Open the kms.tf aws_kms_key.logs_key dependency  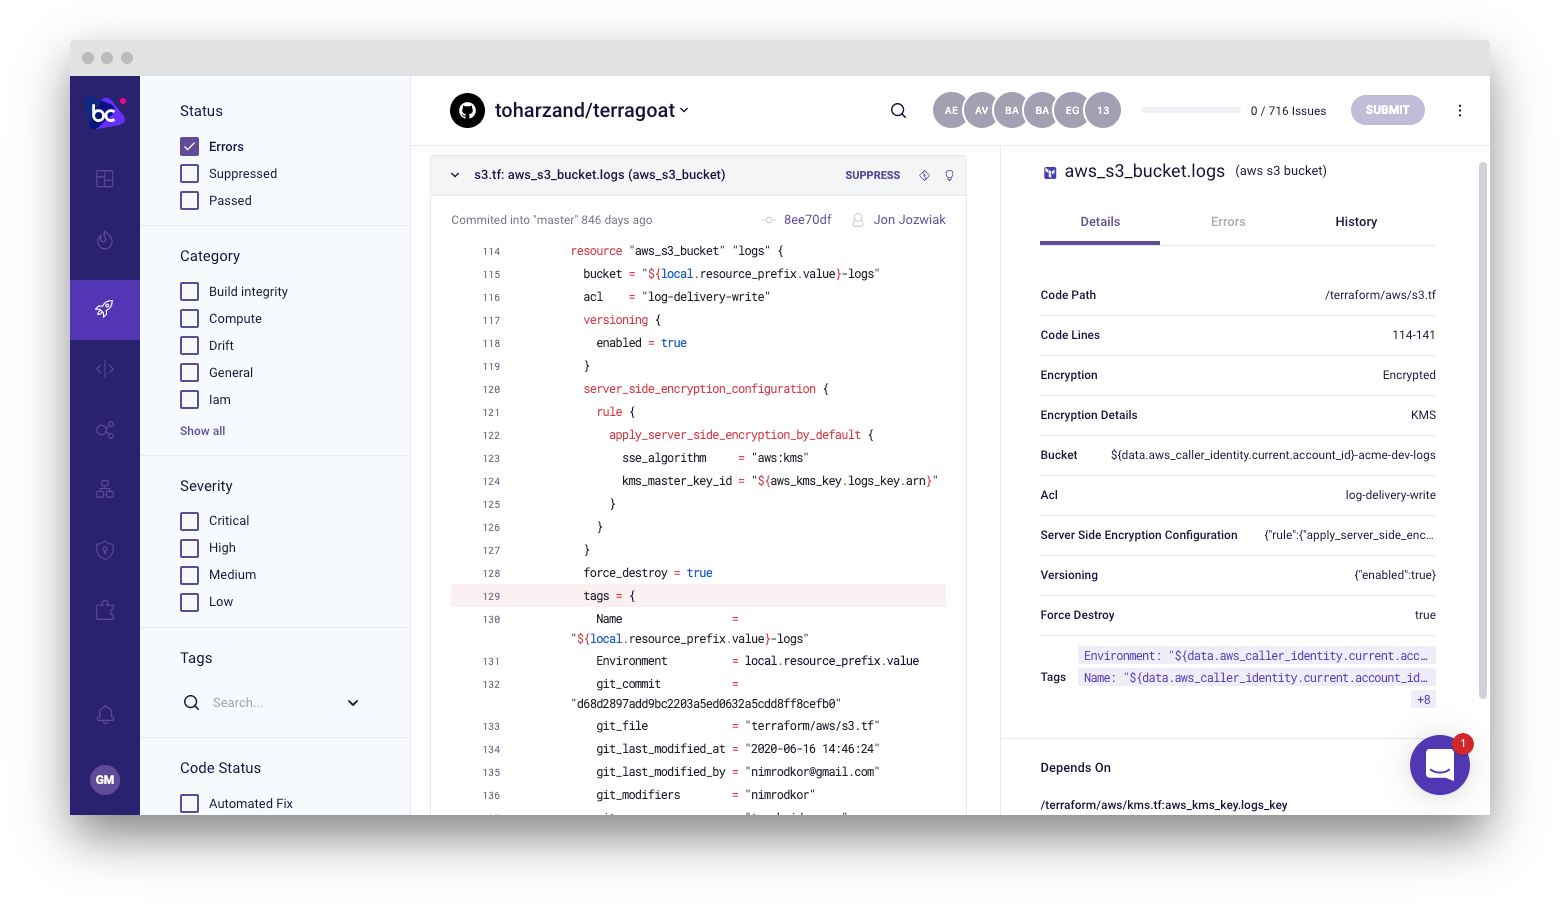coord(1164,805)
